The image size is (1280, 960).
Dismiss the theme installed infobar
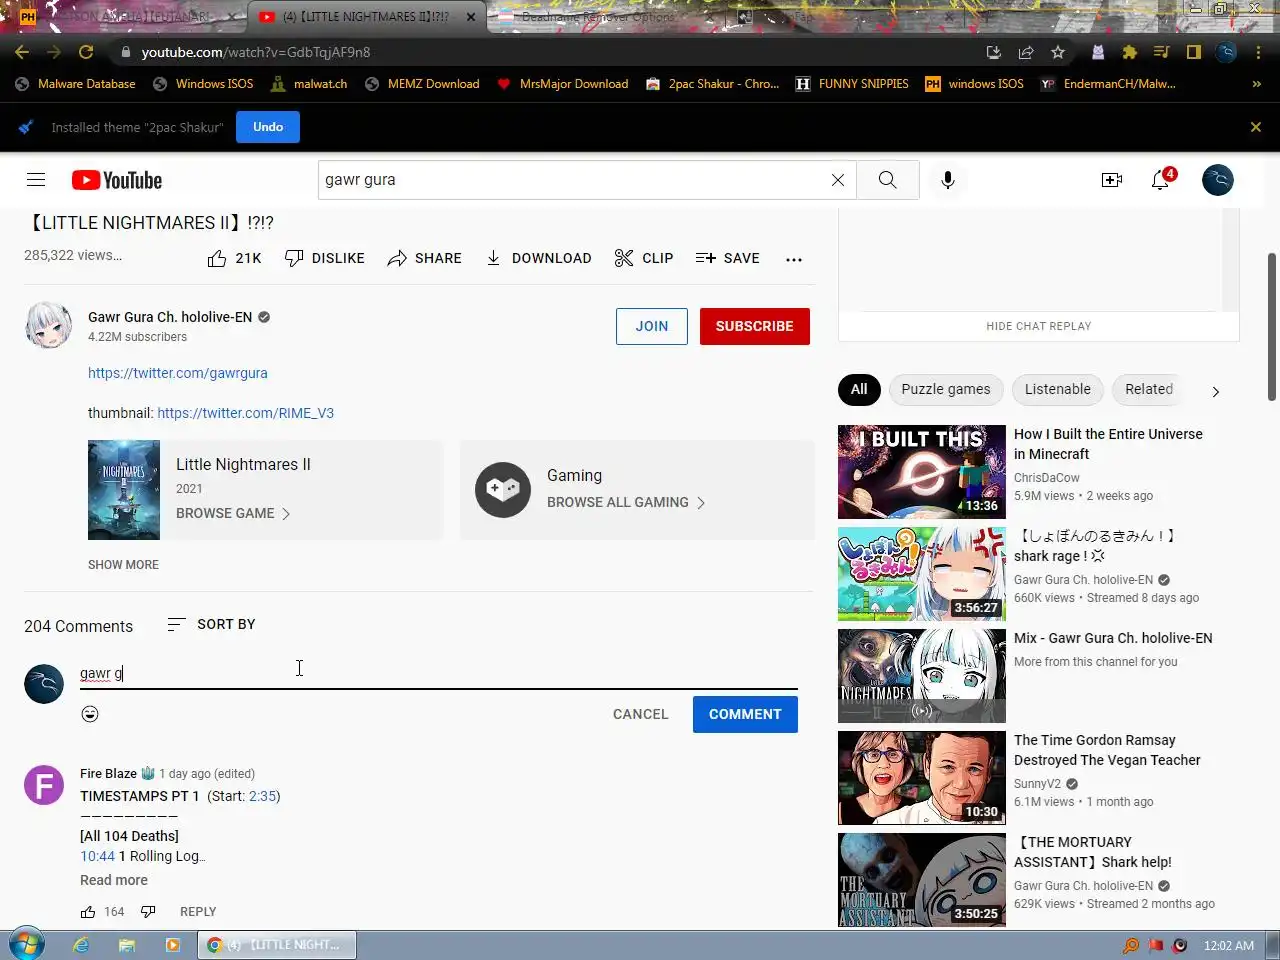click(x=1256, y=127)
